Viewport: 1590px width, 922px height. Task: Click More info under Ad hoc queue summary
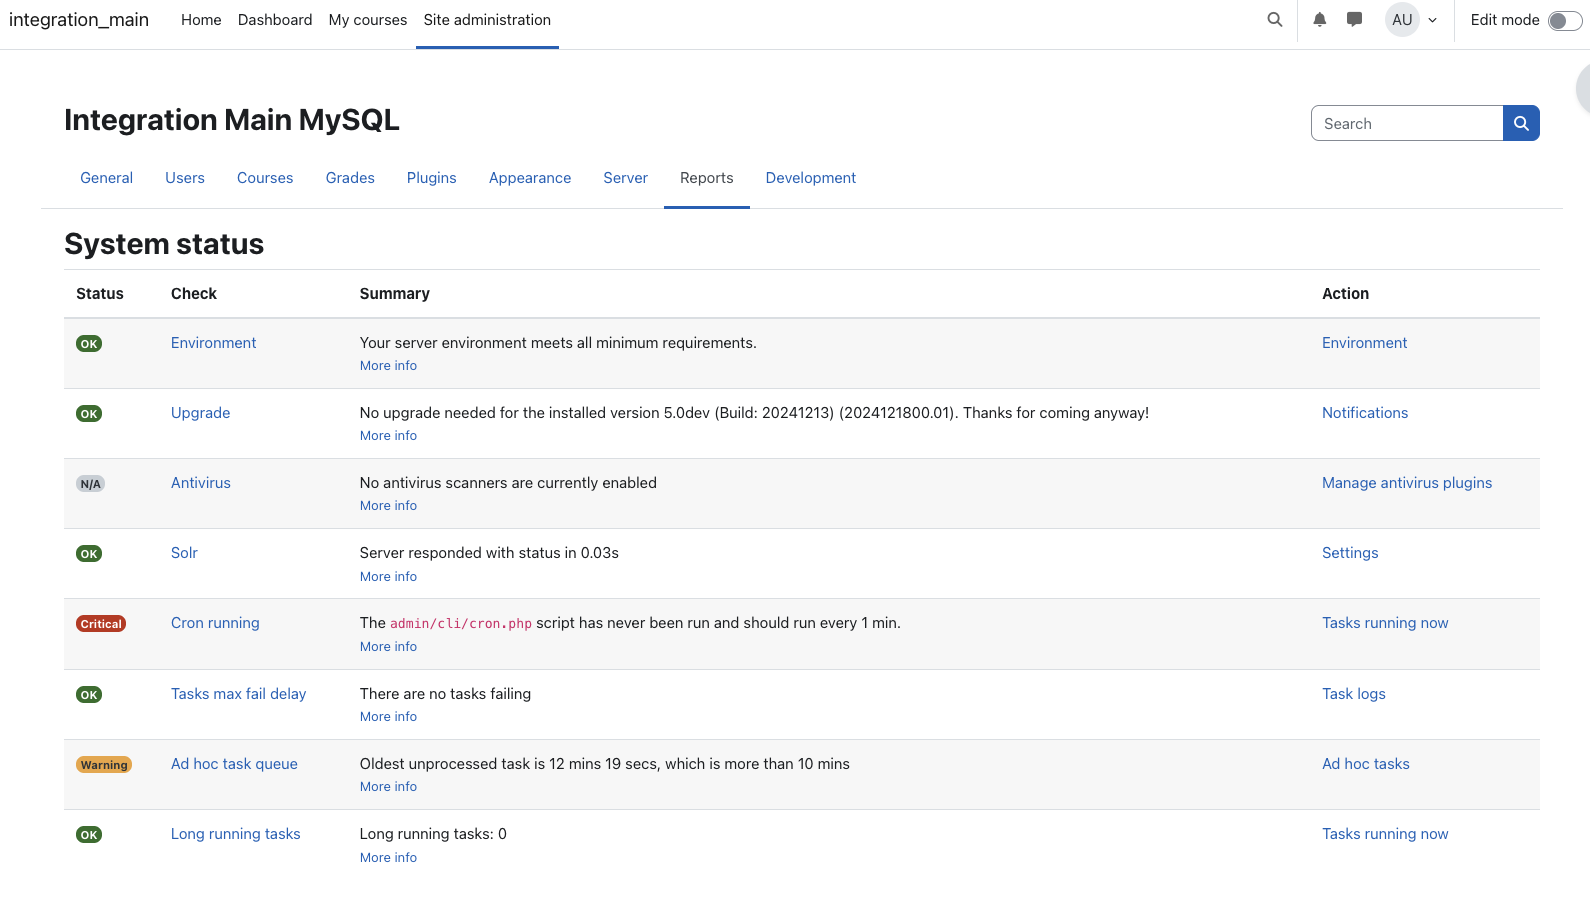click(x=388, y=787)
